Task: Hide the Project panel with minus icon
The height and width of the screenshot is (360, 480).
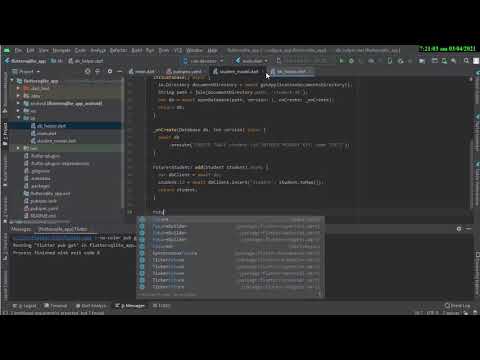Action: tap(120, 71)
